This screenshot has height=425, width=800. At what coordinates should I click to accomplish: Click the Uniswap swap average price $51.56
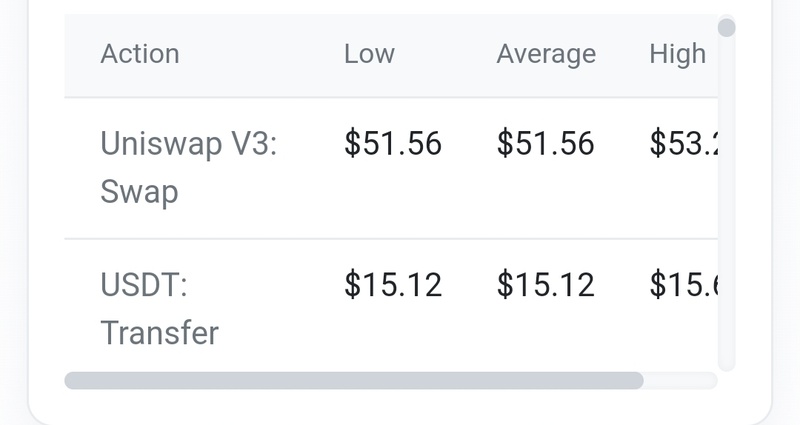pyautogui.click(x=545, y=143)
